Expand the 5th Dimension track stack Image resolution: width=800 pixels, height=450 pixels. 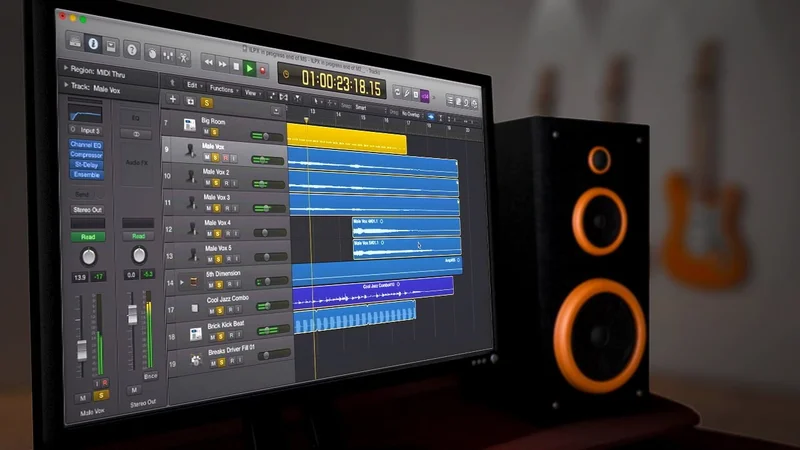pos(182,281)
